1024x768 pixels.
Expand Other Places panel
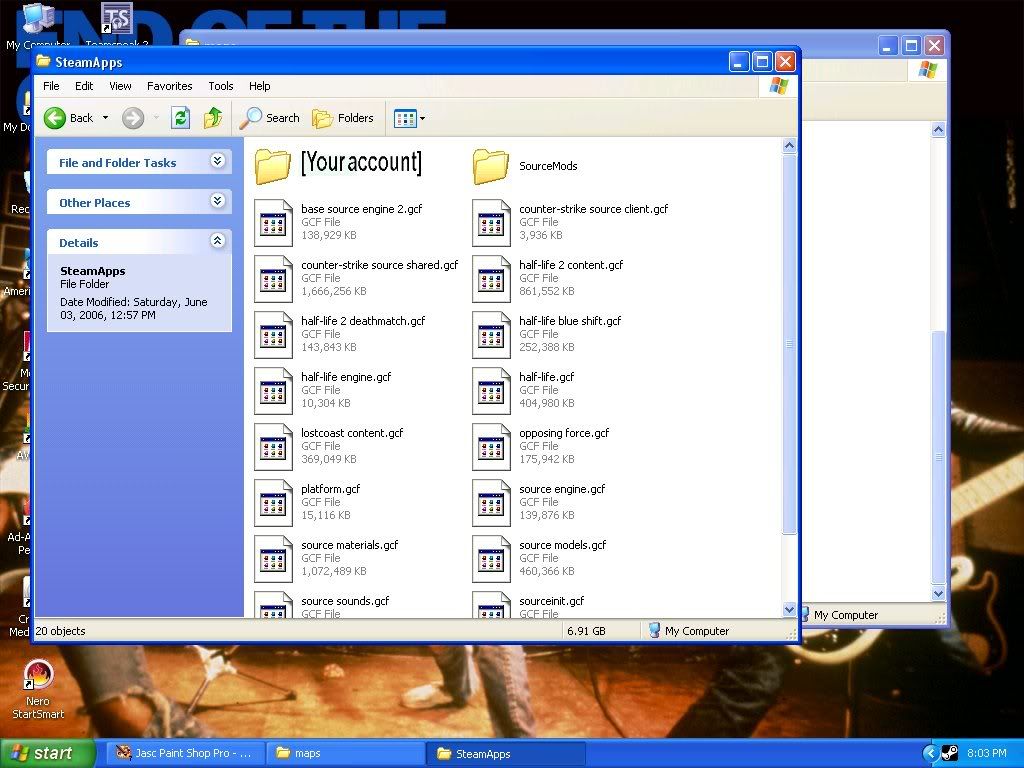tap(217, 201)
